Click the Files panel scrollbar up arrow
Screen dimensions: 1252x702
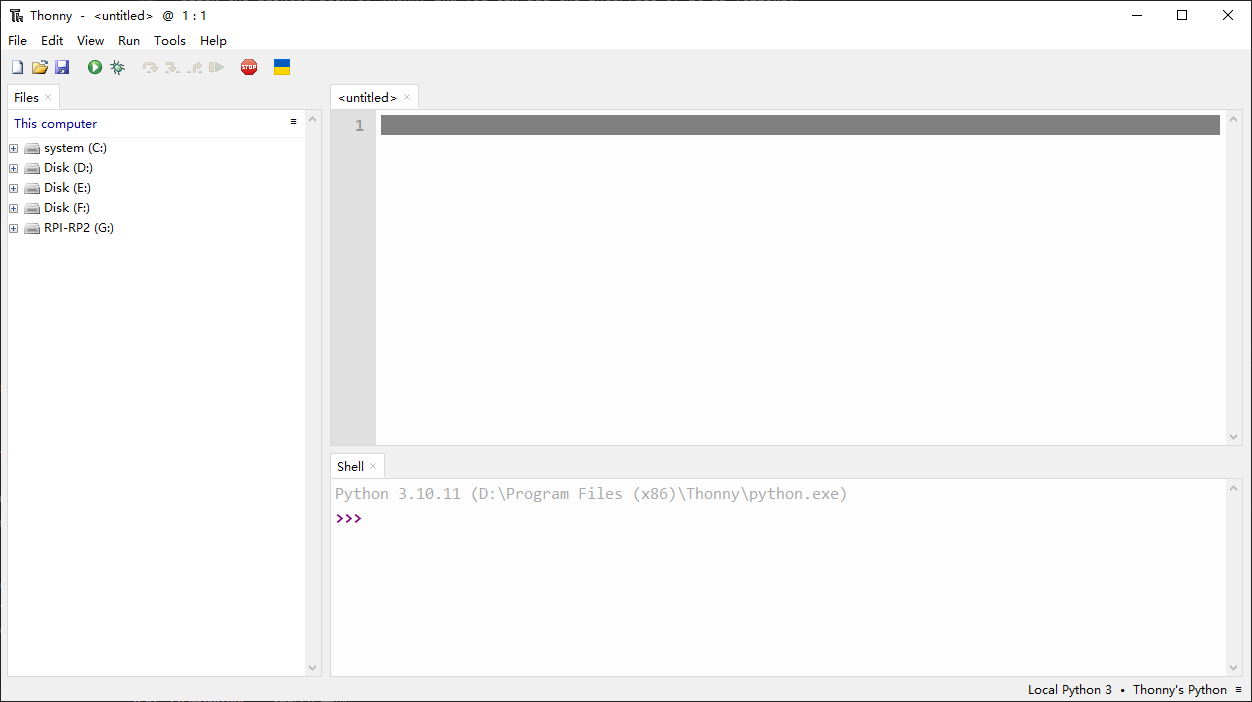[x=312, y=118]
